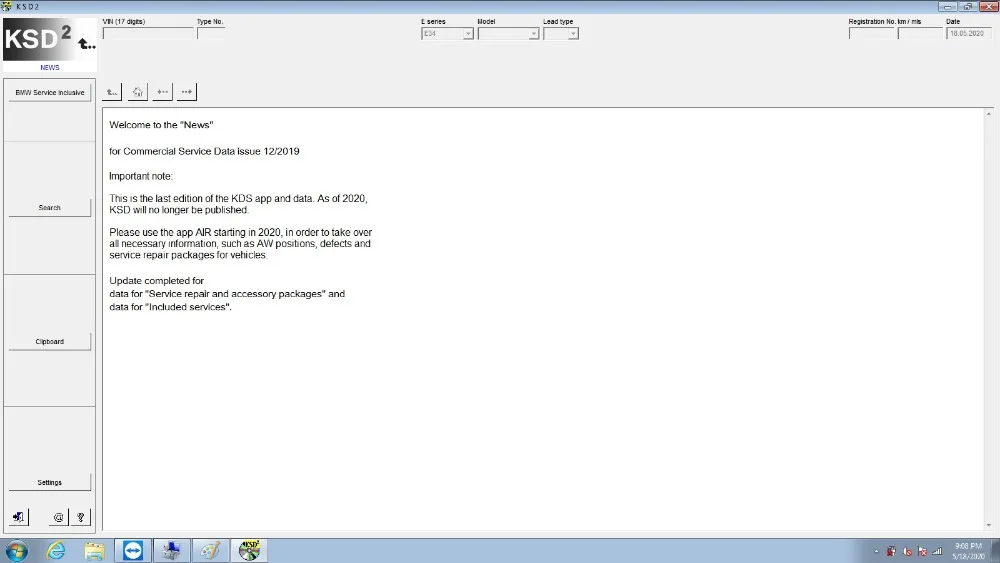Click the Type No. input field

click(210, 34)
